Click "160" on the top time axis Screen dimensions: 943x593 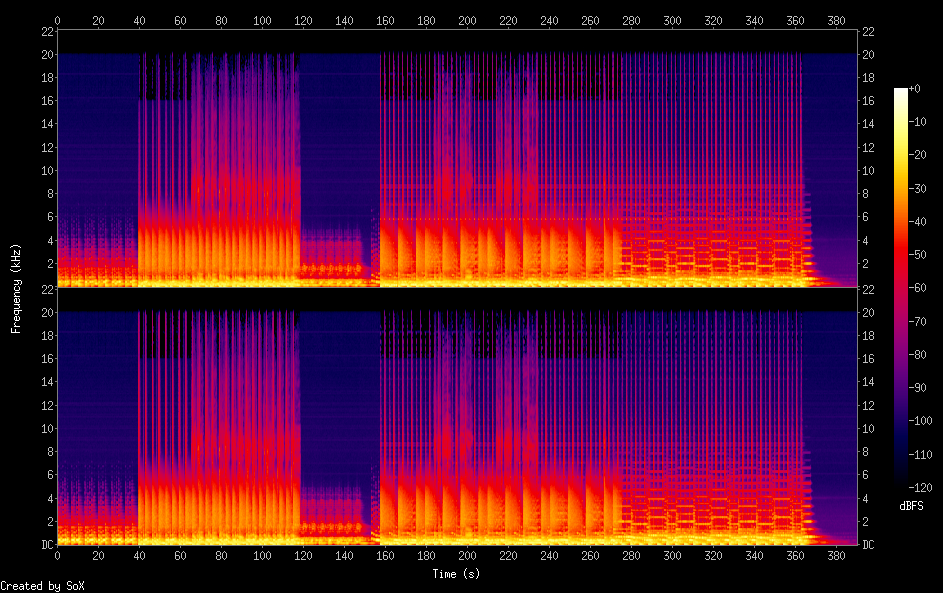385,20
